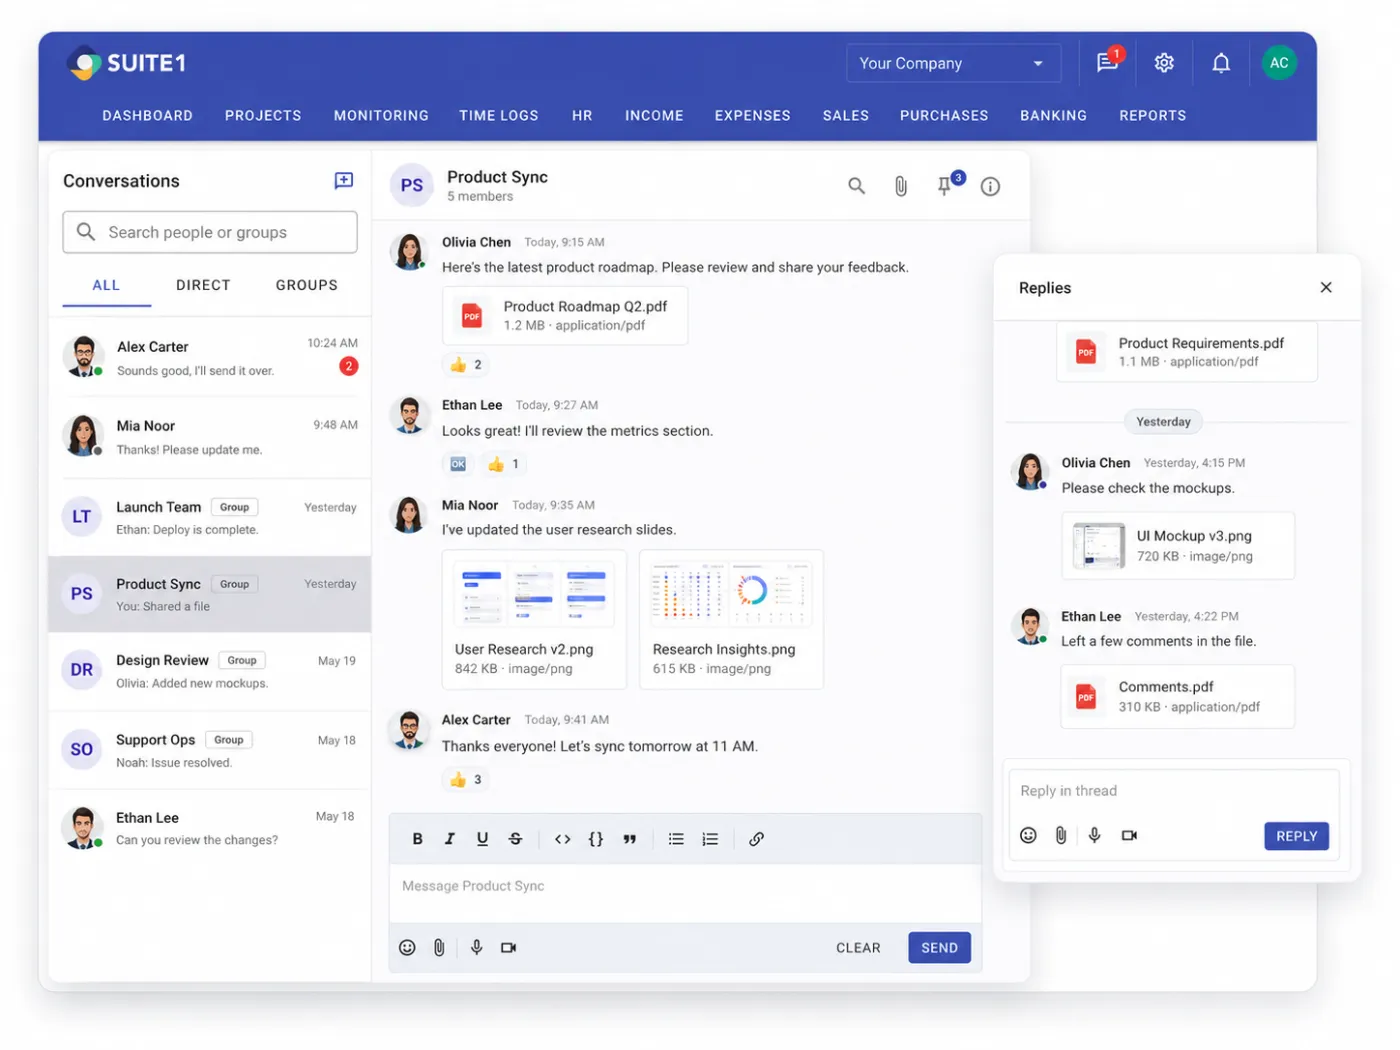Click the Message Product Sync text area

pos(685,893)
